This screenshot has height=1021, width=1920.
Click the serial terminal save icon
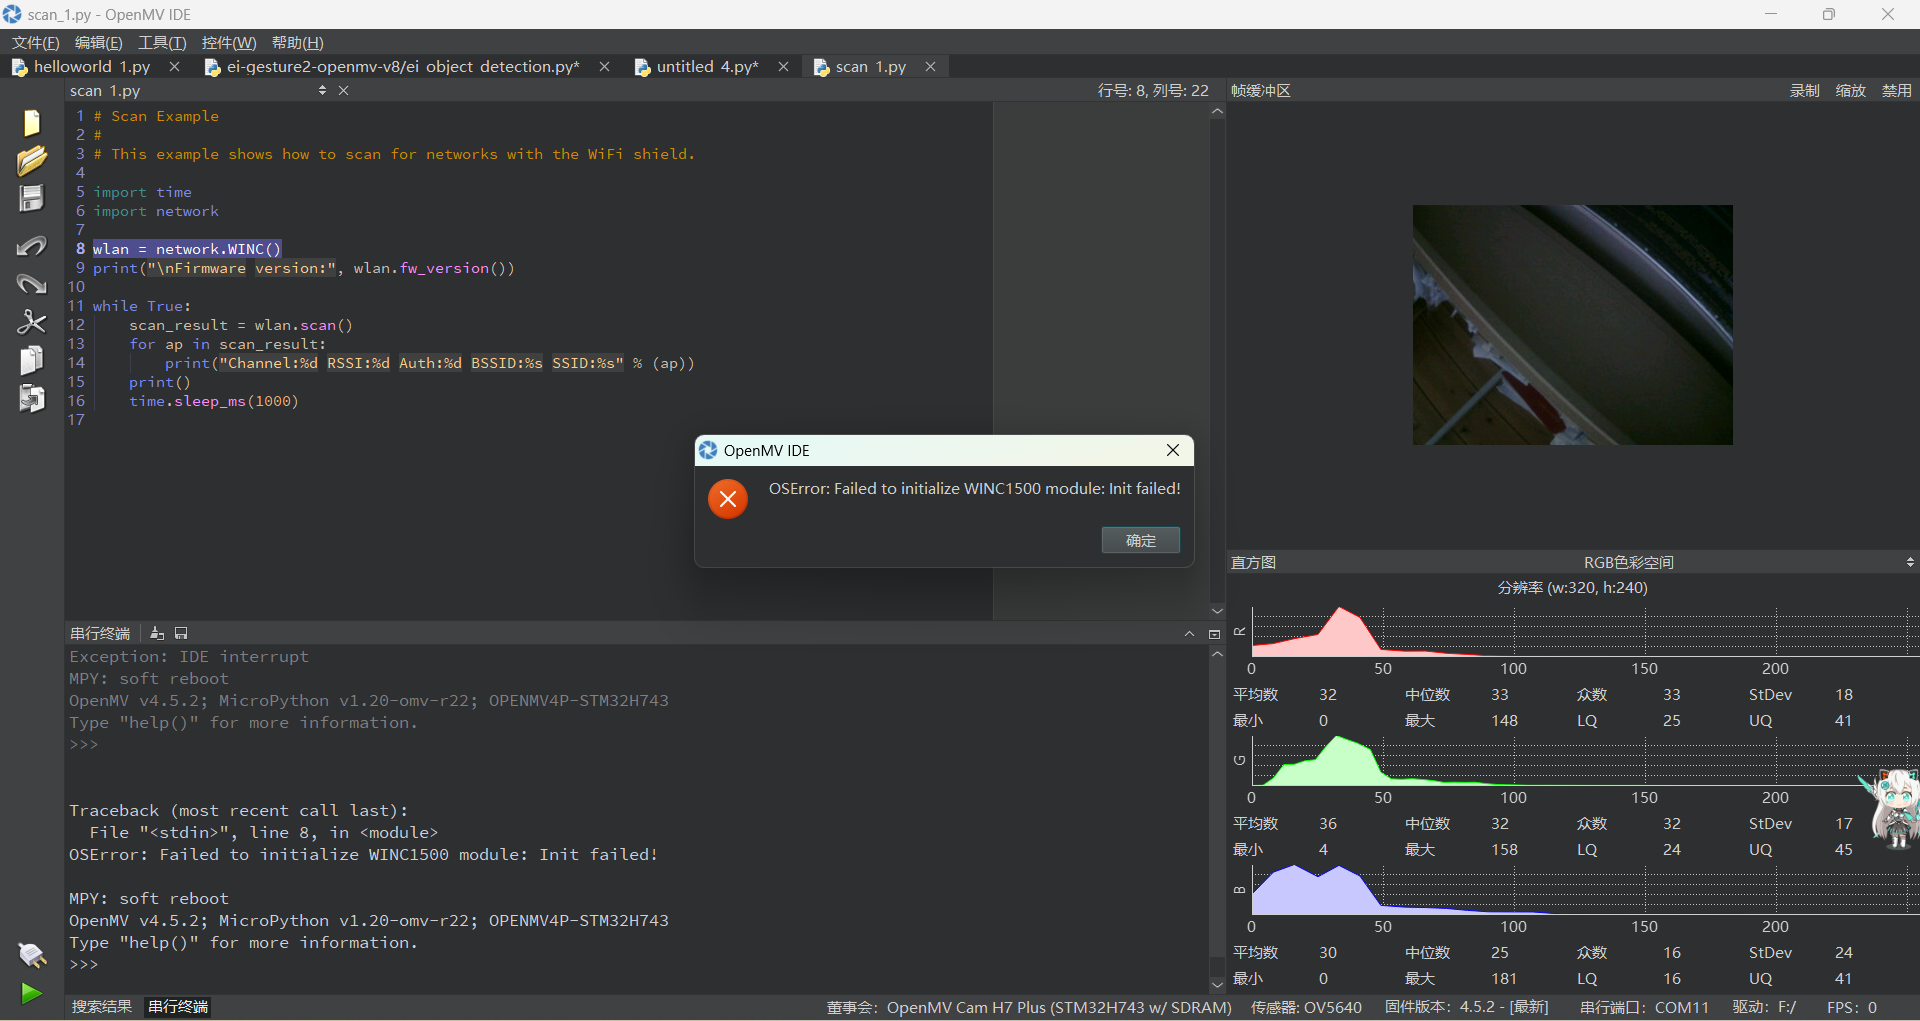tap(181, 633)
